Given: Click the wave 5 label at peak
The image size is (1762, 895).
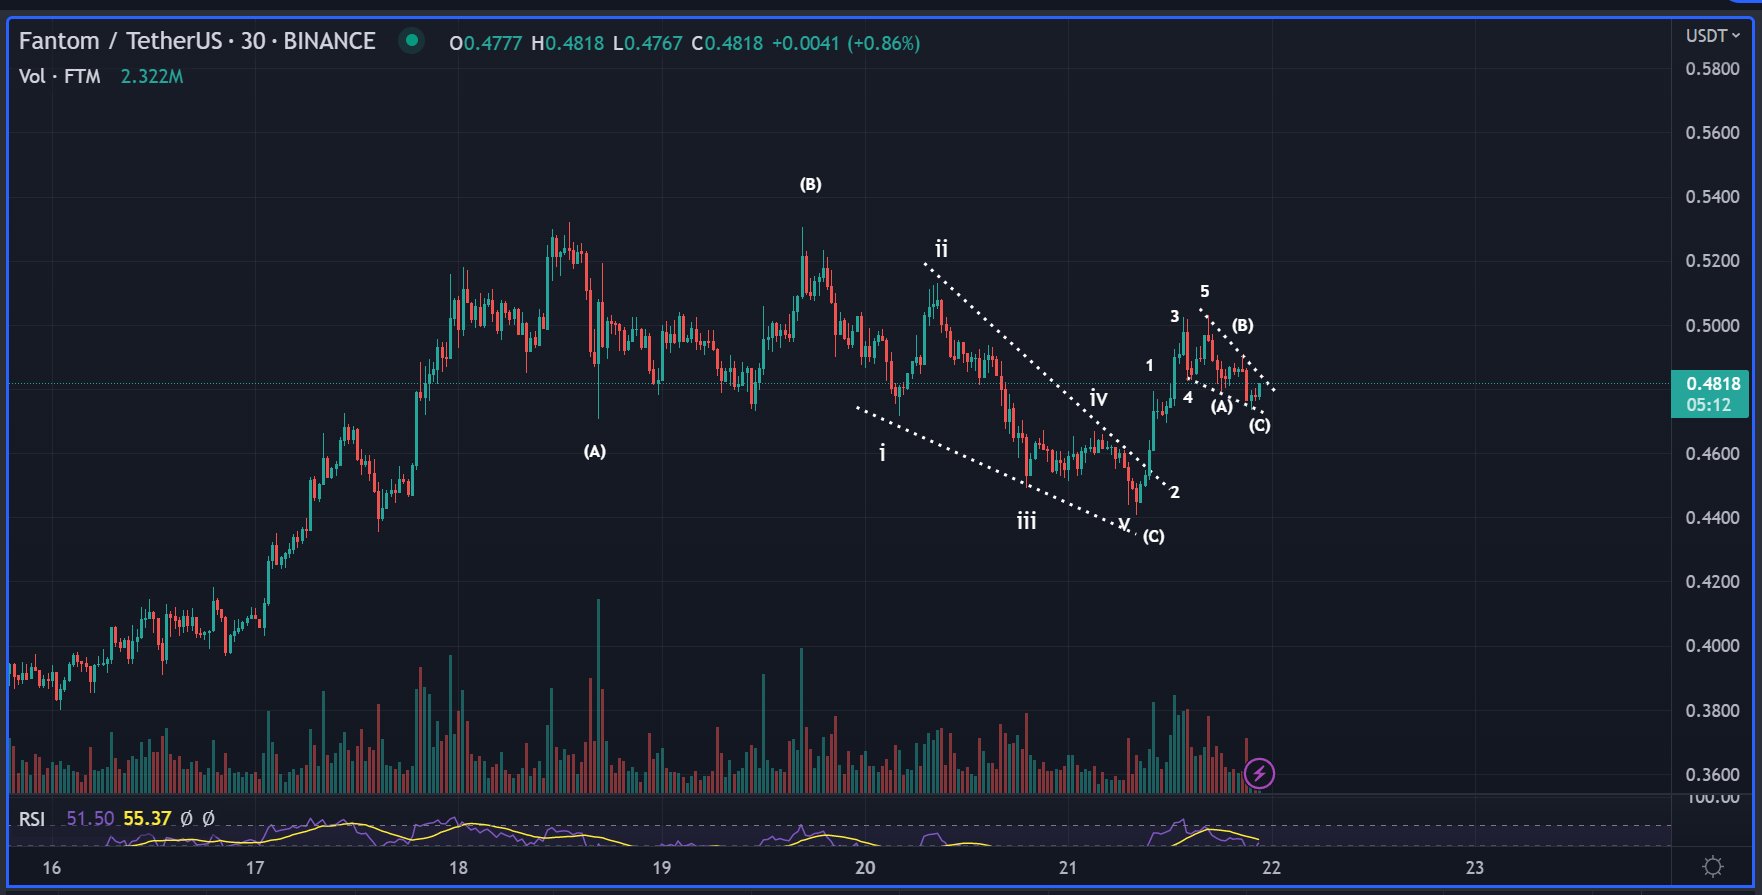Looking at the screenshot, I should click(1205, 291).
